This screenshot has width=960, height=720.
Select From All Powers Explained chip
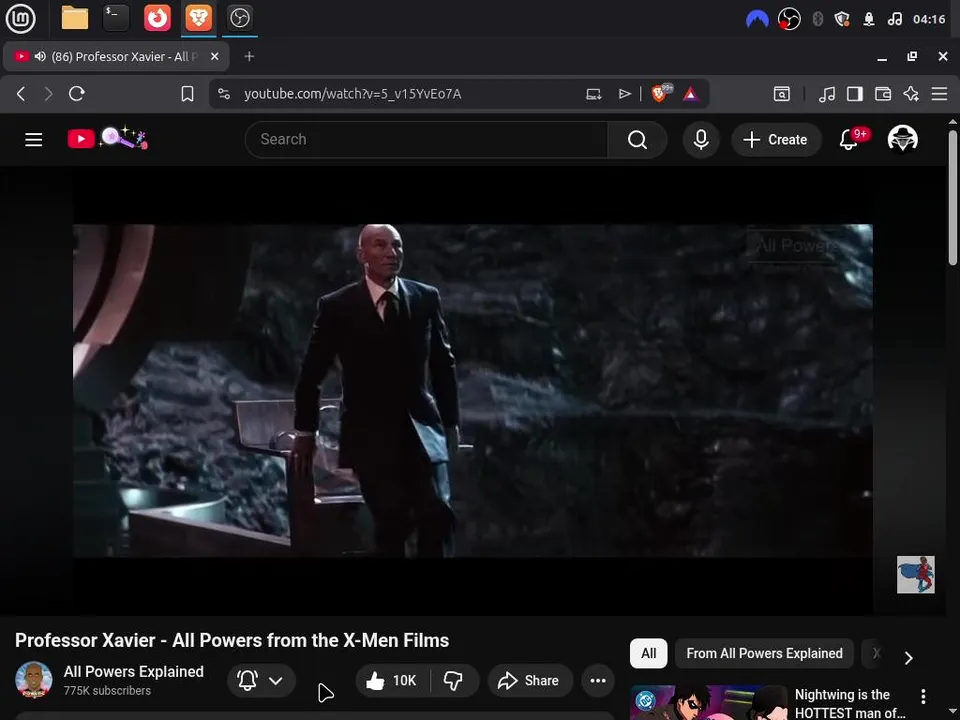pos(764,653)
